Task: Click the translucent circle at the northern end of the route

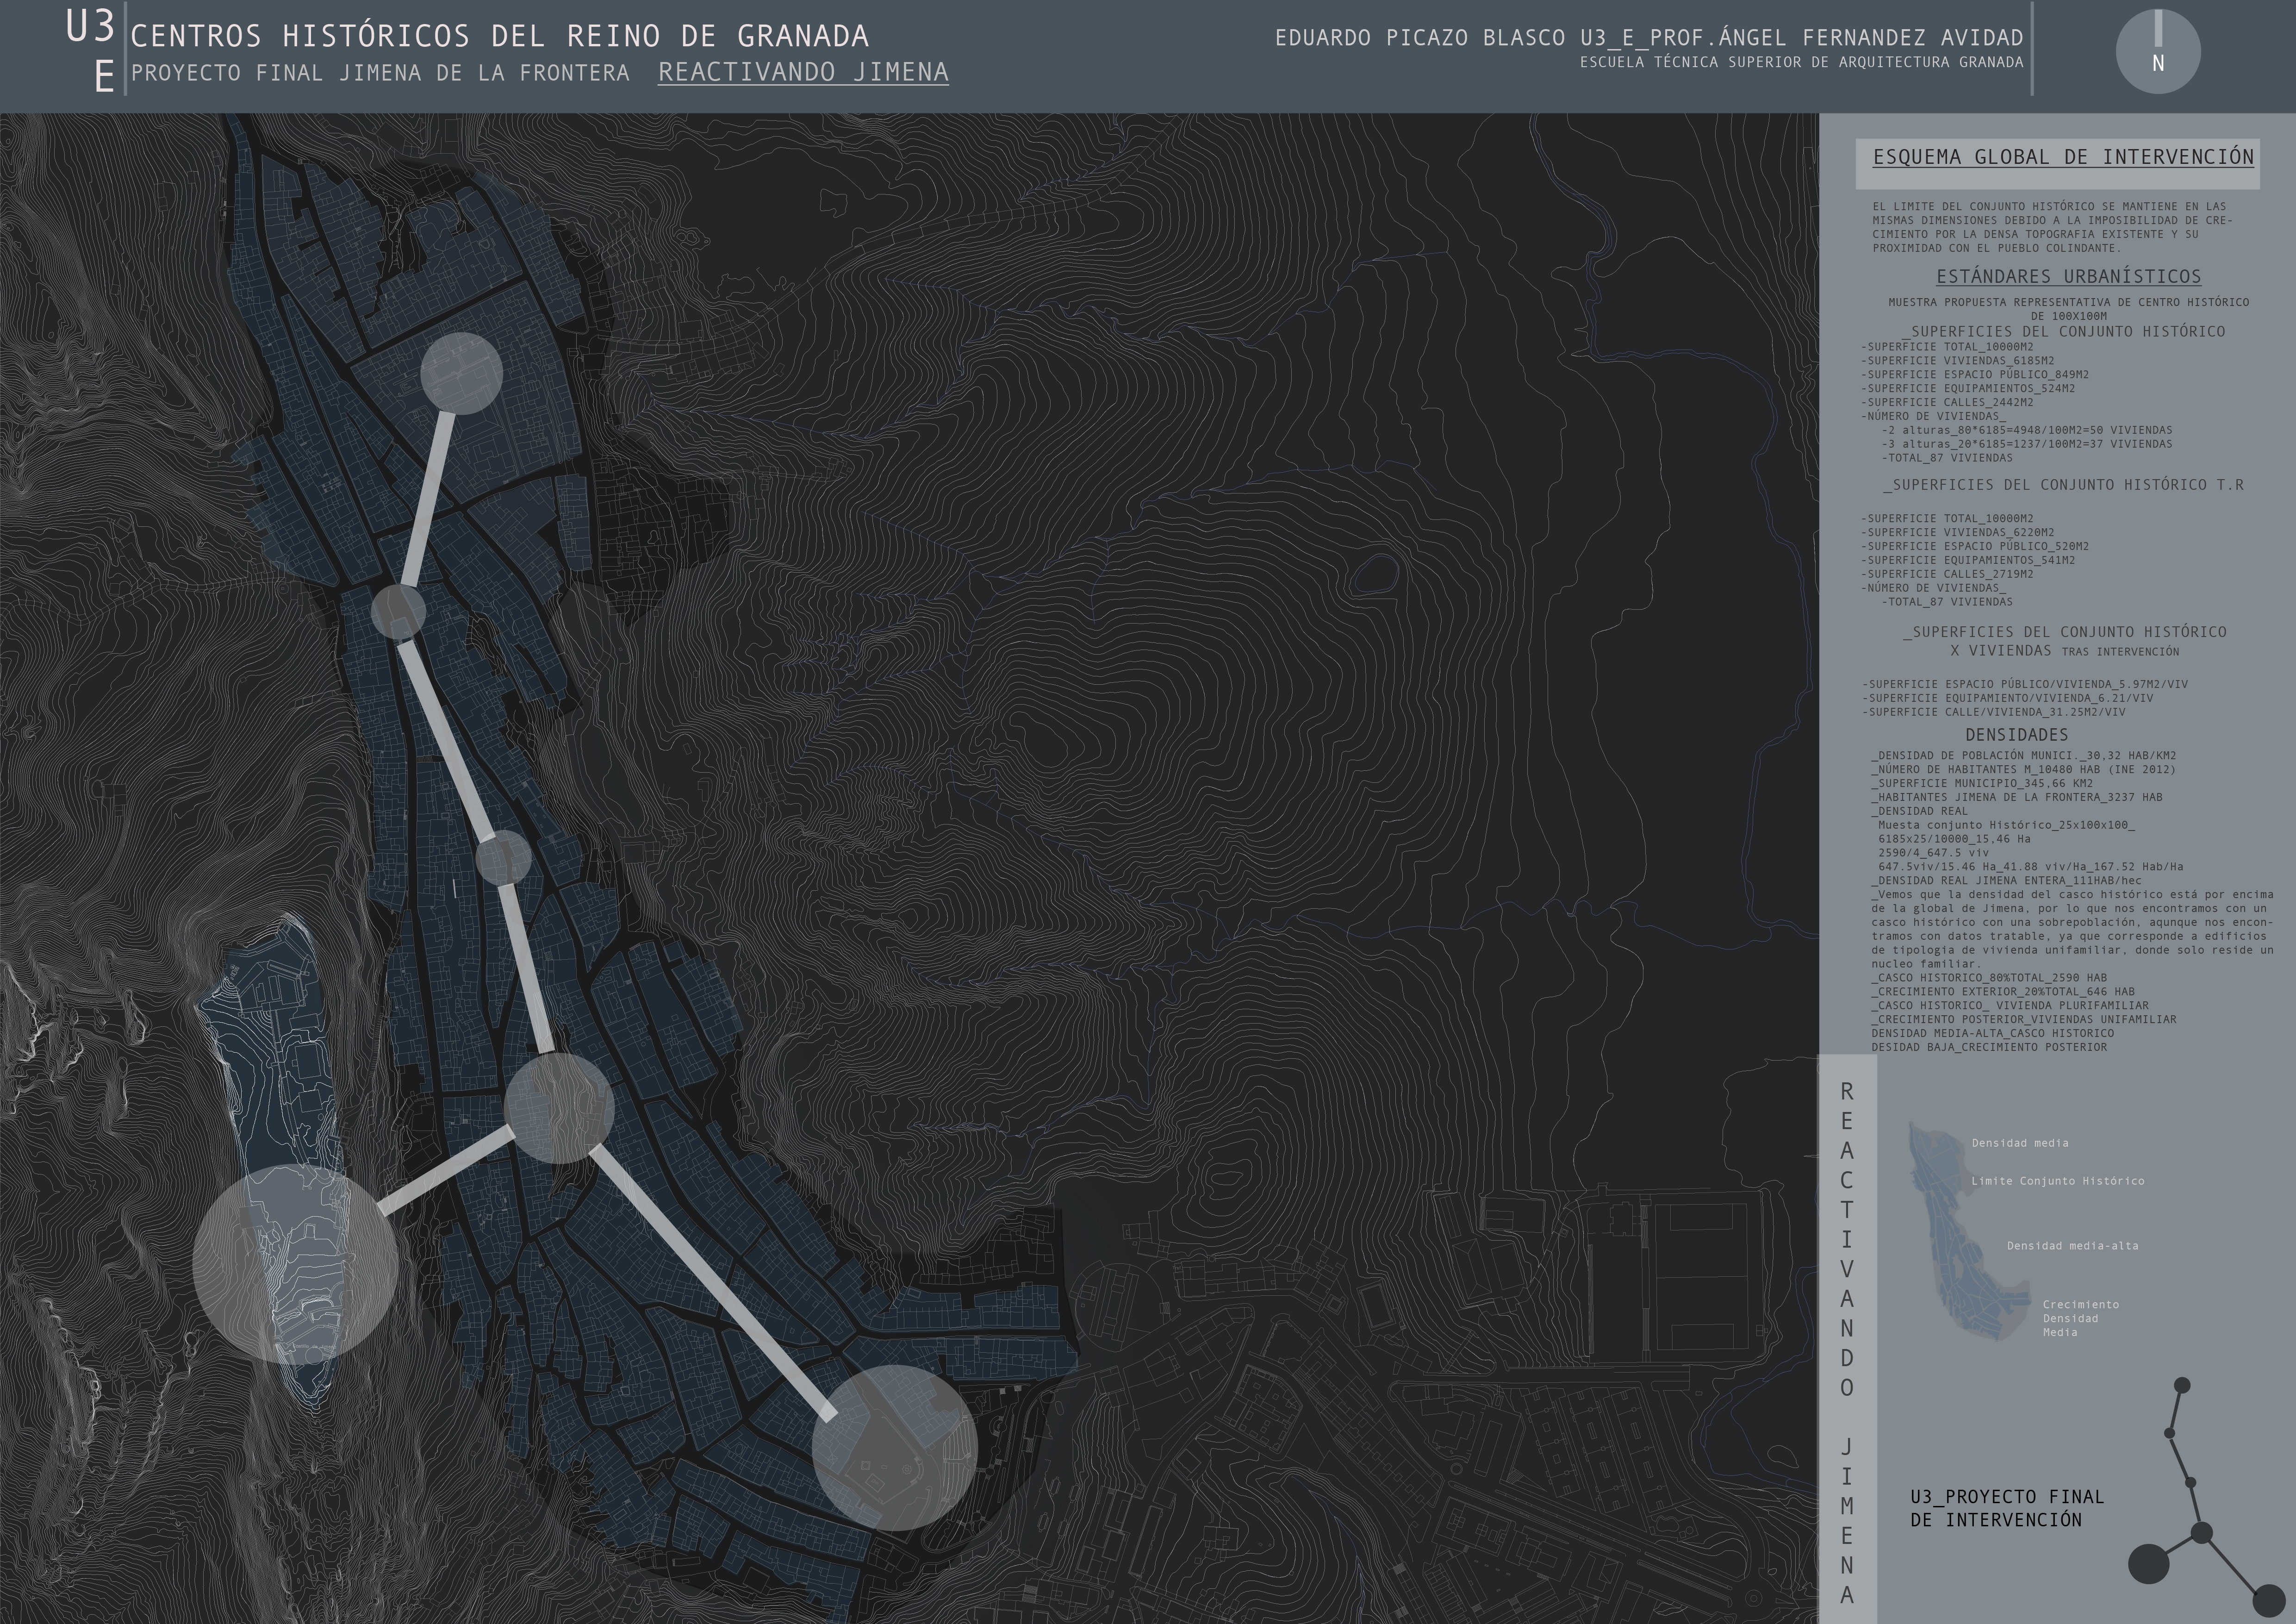Action: coord(461,373)
